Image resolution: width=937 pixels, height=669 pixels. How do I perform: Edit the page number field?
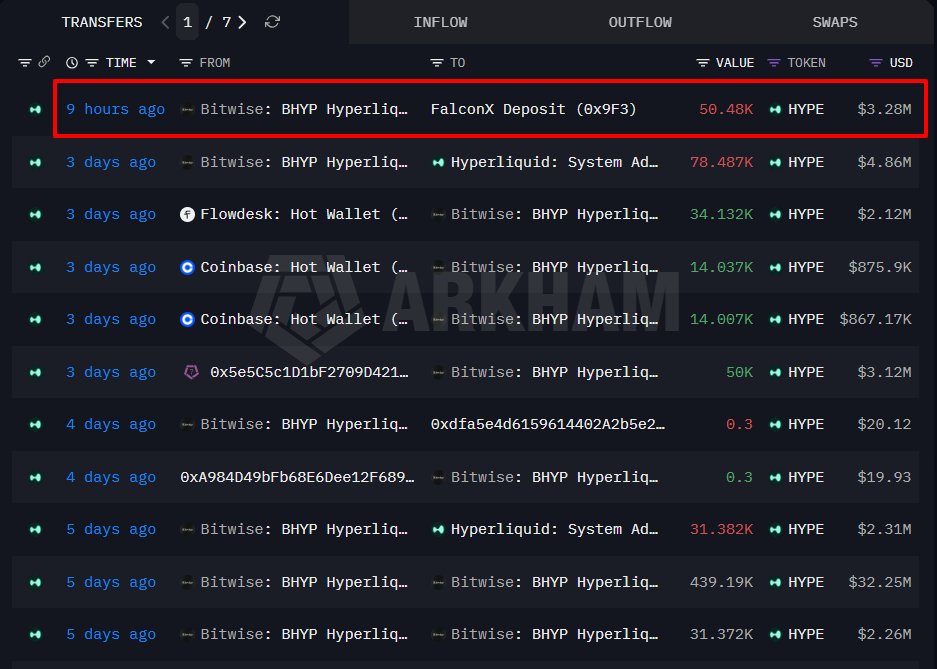coord(187,22)
